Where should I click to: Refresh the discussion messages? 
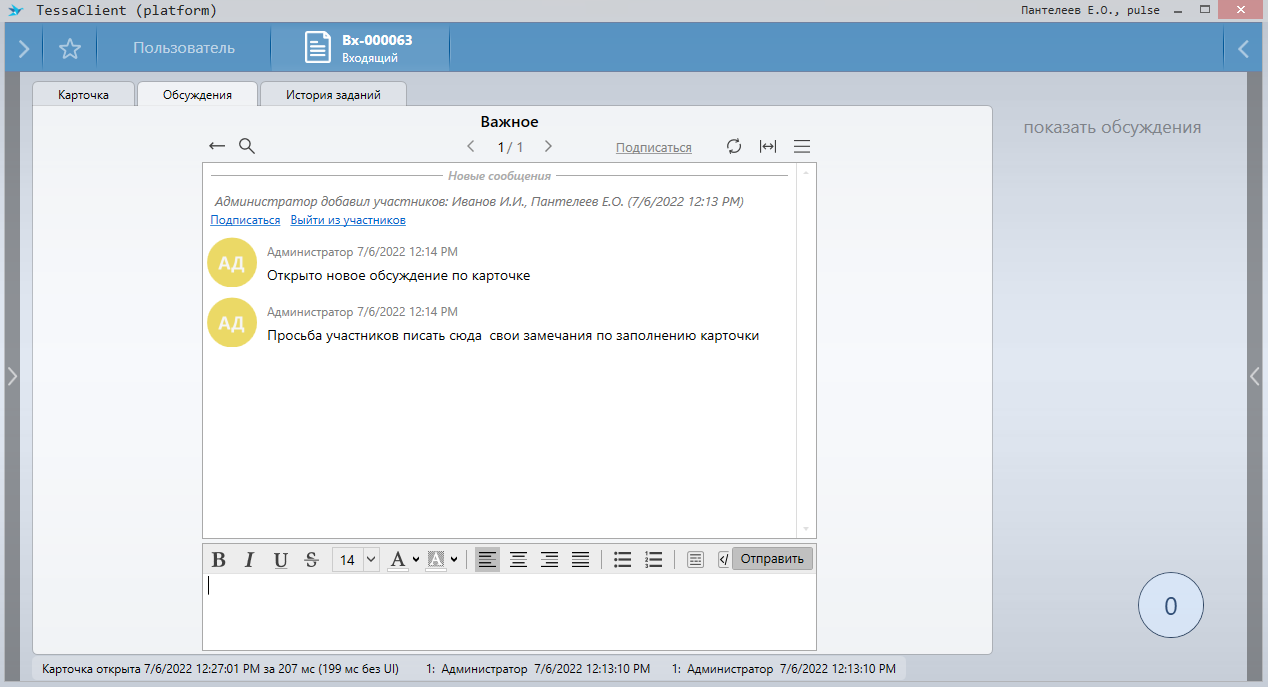click(x=734, y=147)
